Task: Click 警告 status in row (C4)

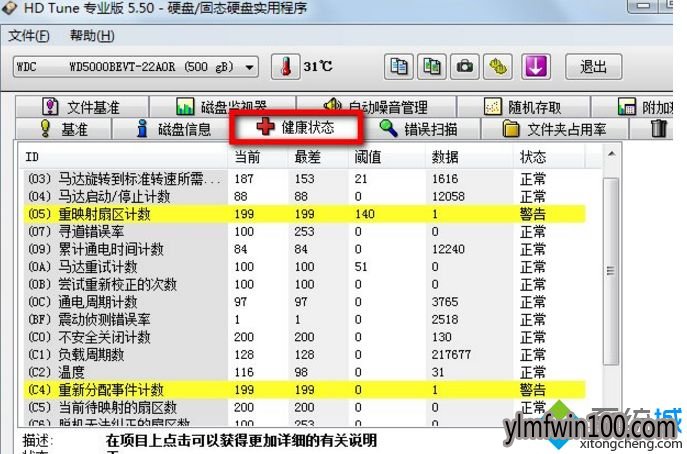Action: pyautogui.click(x=533, y=390)
